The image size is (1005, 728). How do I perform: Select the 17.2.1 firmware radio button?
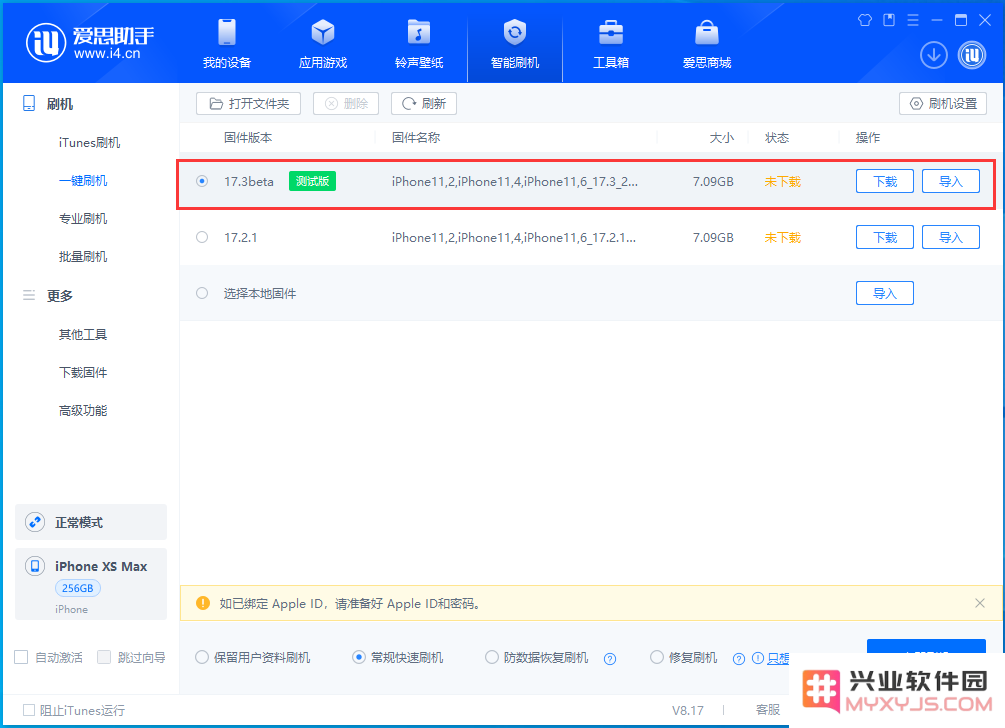[x=202, y=237]
